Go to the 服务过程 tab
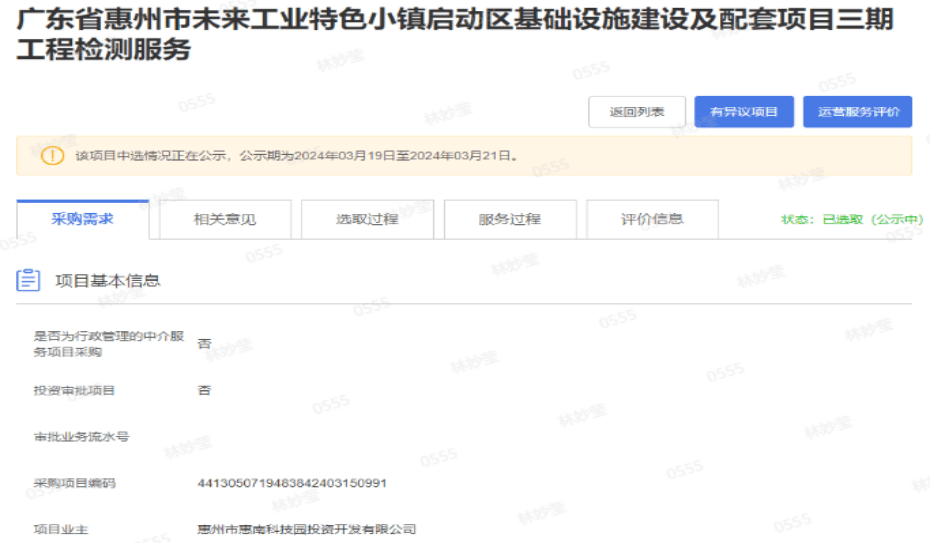This screenshot has height=543, width=930. coord(510,219)
